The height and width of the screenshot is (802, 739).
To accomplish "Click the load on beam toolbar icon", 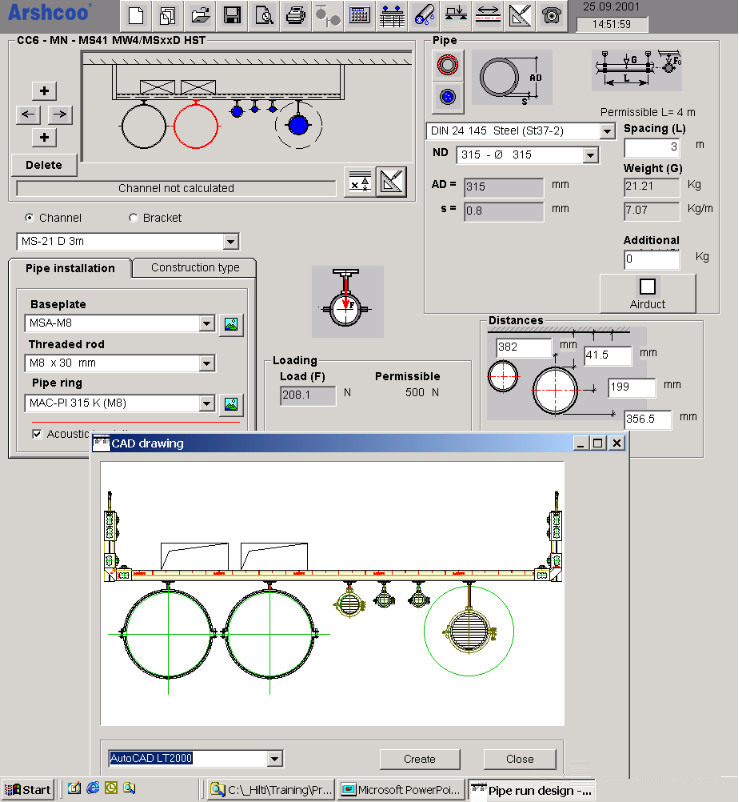I will coord(456,14).
